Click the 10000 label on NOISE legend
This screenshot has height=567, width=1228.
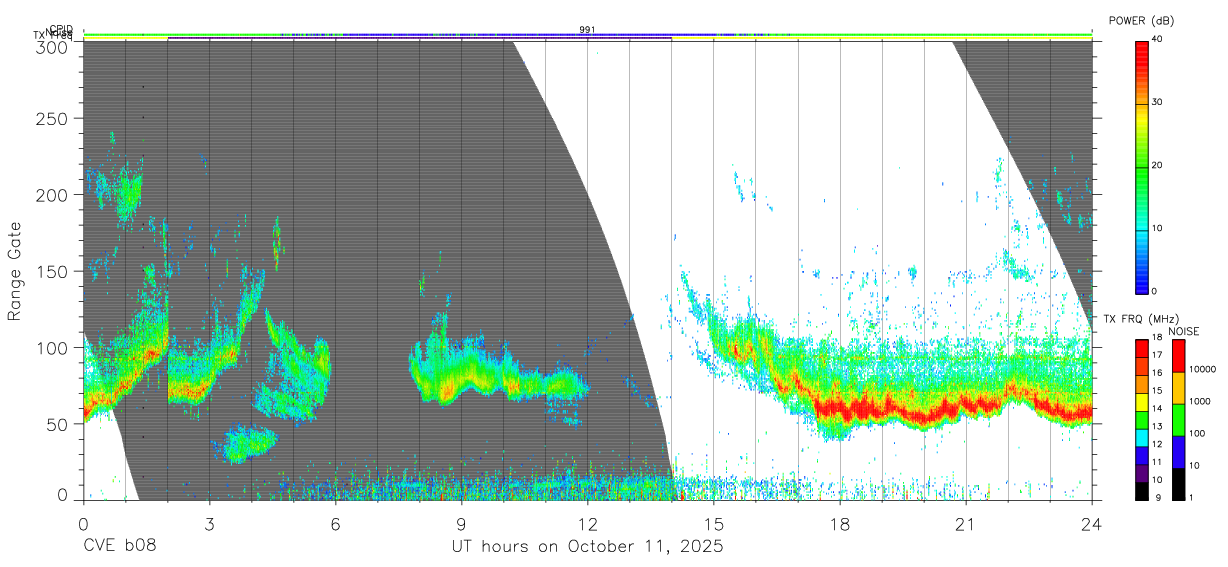pyautogui.click(x=1202, y=369)
